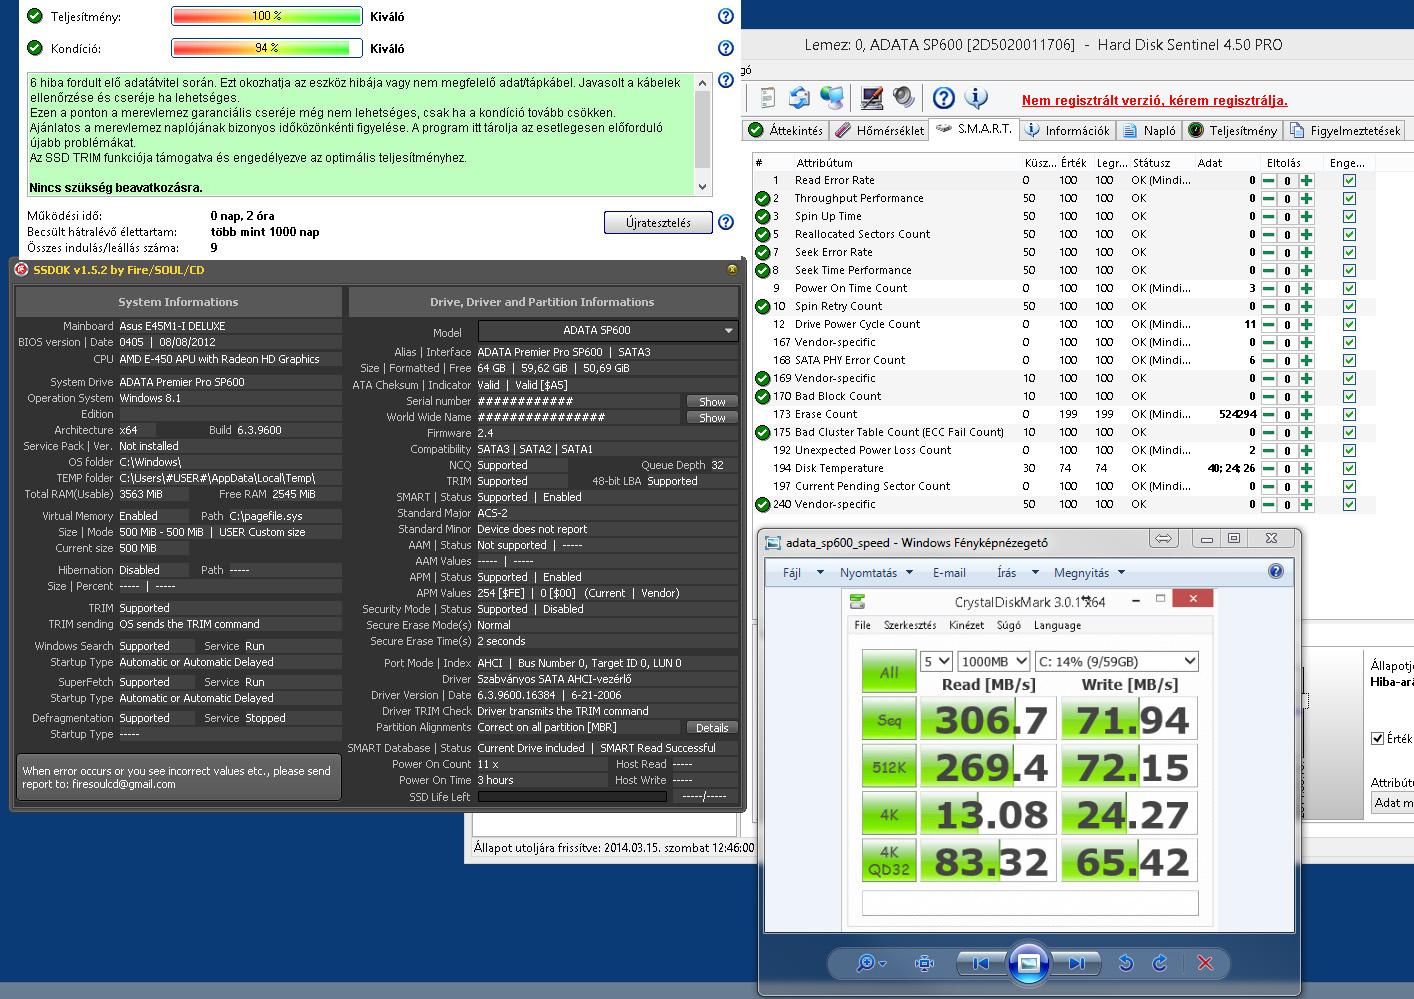This screenshot has width=1414, height=999.
Task: Toggle the enable checkbox for SATA PHY Error Count
Action: [x=1349, y=361]
